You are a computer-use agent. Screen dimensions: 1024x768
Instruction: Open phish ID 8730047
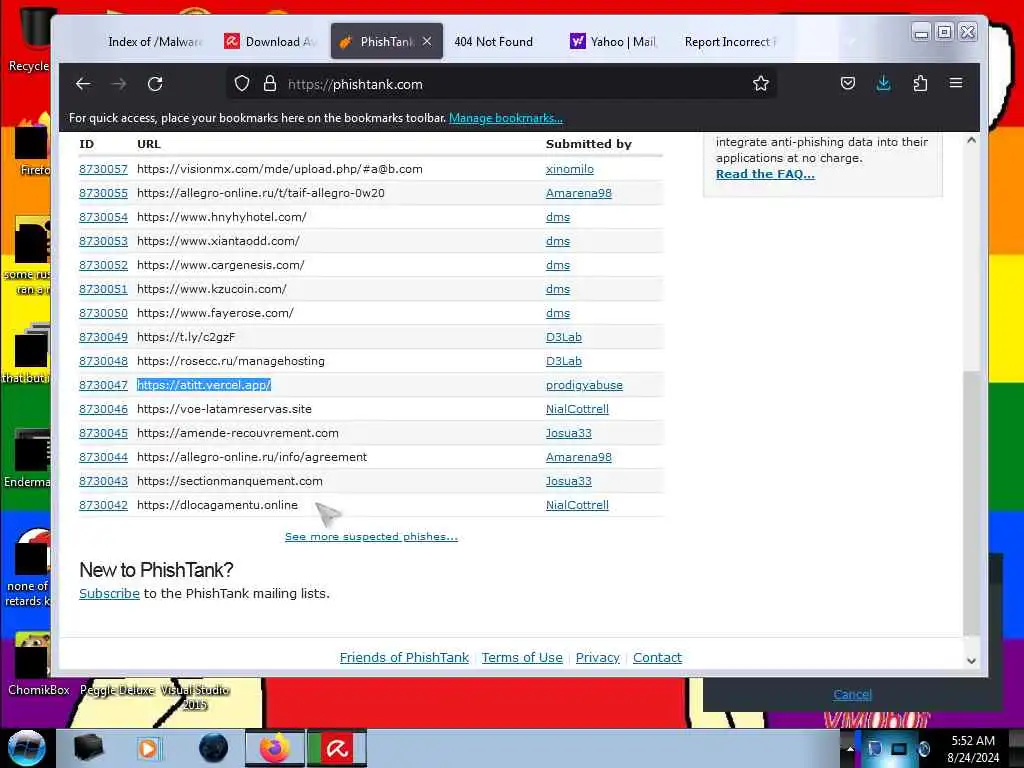click(x=103, y=385)
